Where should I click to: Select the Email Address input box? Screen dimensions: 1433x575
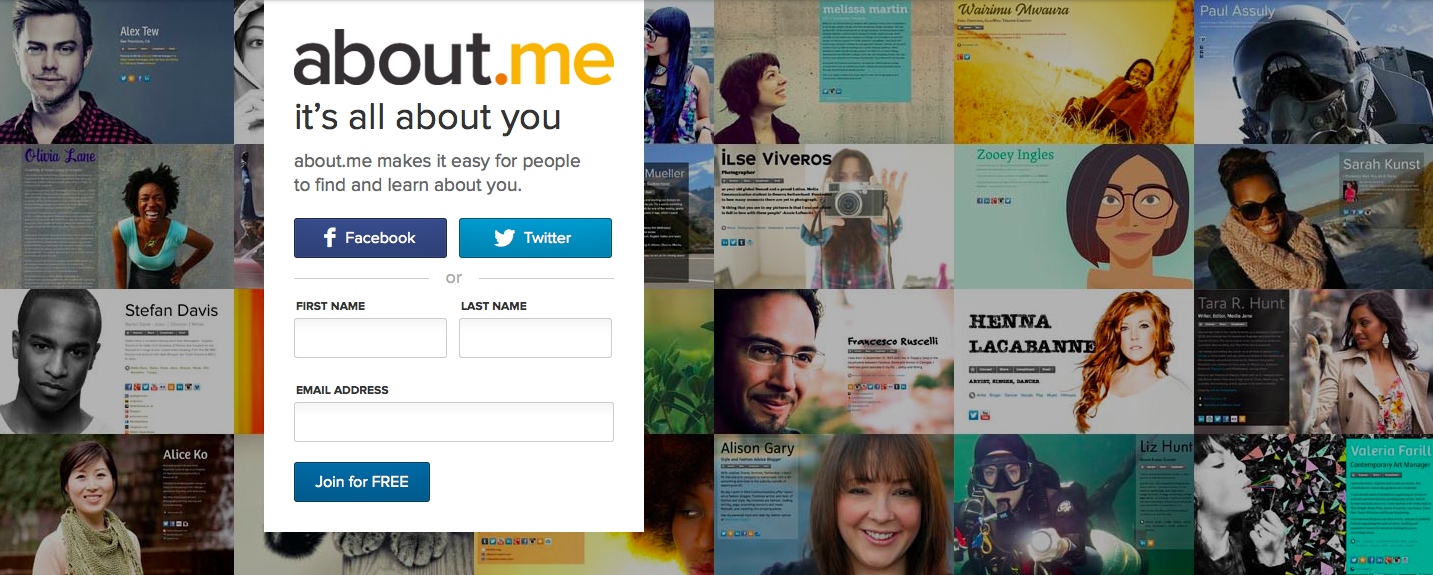[x=453, y=422]
